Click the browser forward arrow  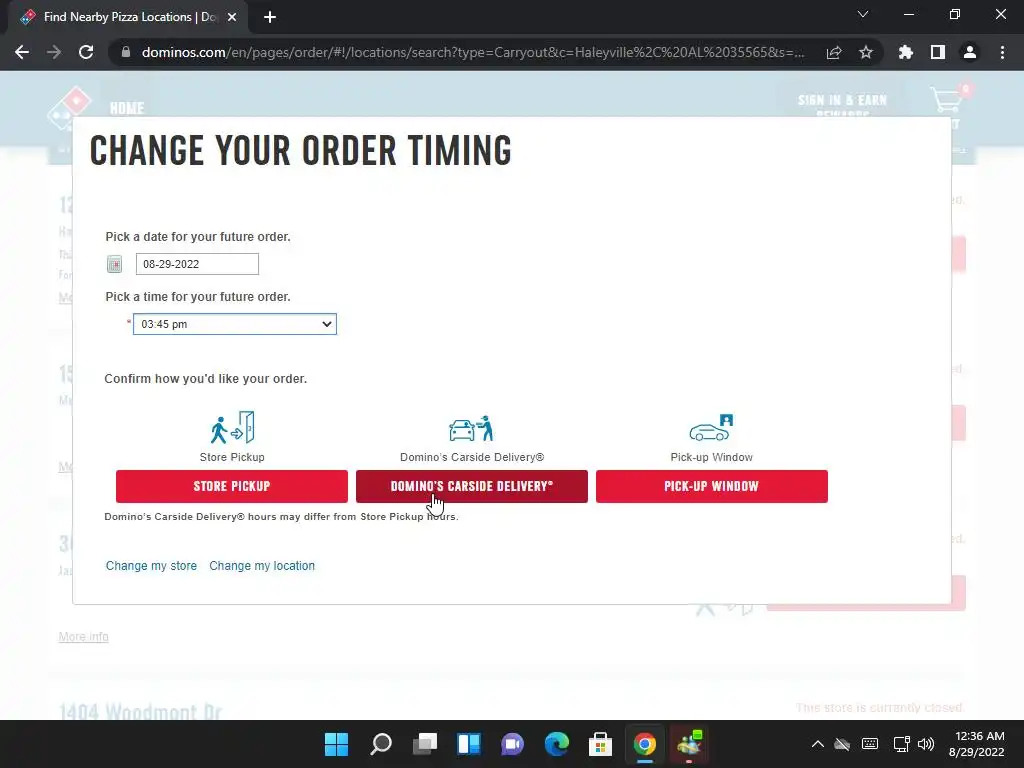54,52
